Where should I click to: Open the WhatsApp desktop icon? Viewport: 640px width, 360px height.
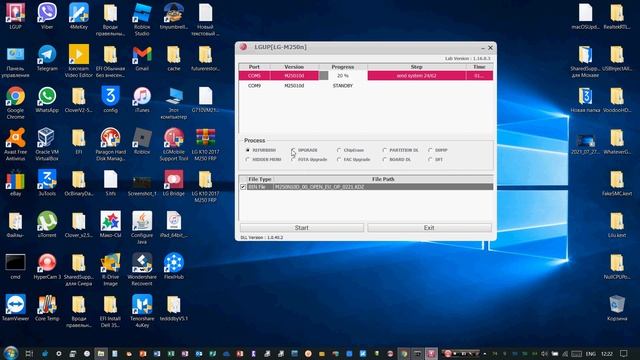(47, 99)
